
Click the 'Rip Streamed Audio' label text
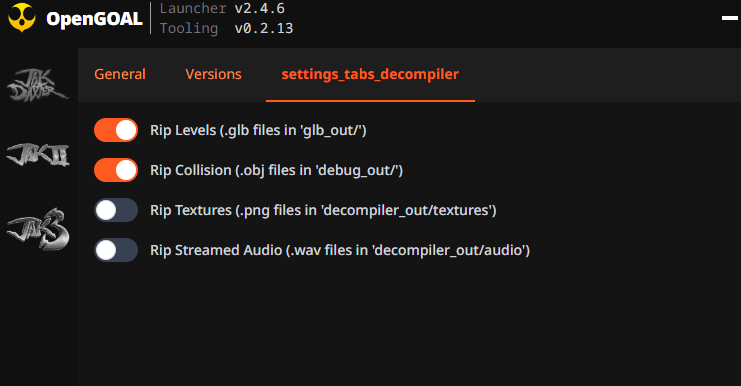pos(216,250)
